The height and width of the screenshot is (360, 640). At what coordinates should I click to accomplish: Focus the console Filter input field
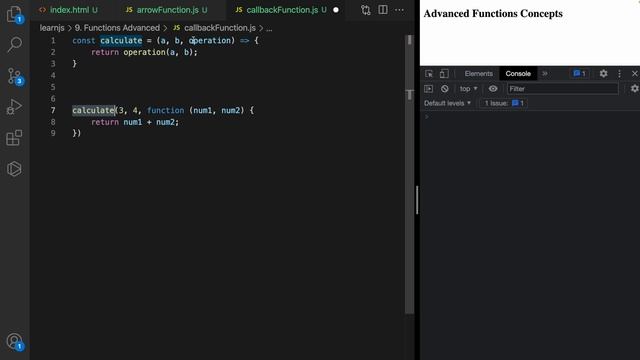tap(562, 89)
